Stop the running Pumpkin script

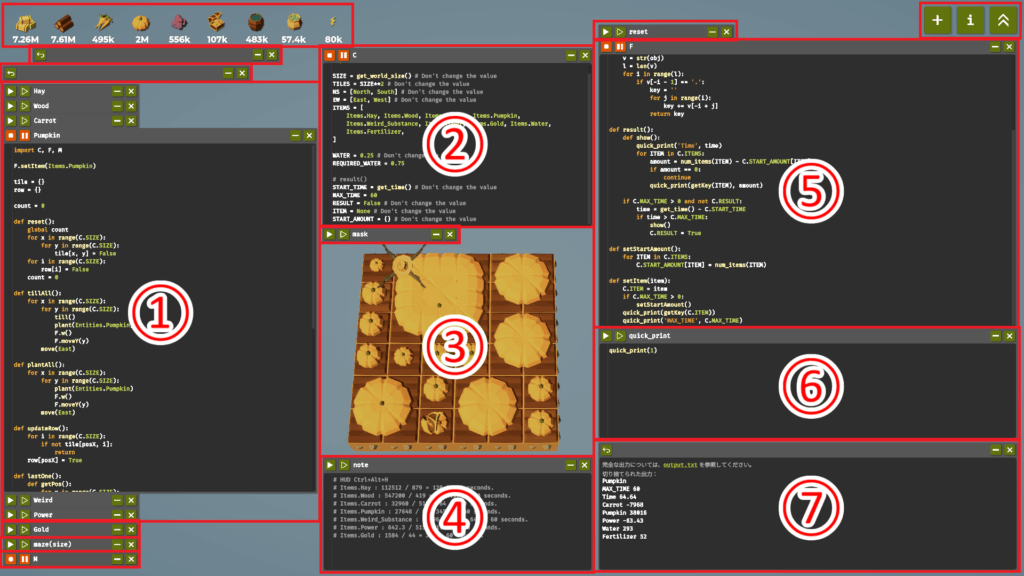[x=11, y=133]
